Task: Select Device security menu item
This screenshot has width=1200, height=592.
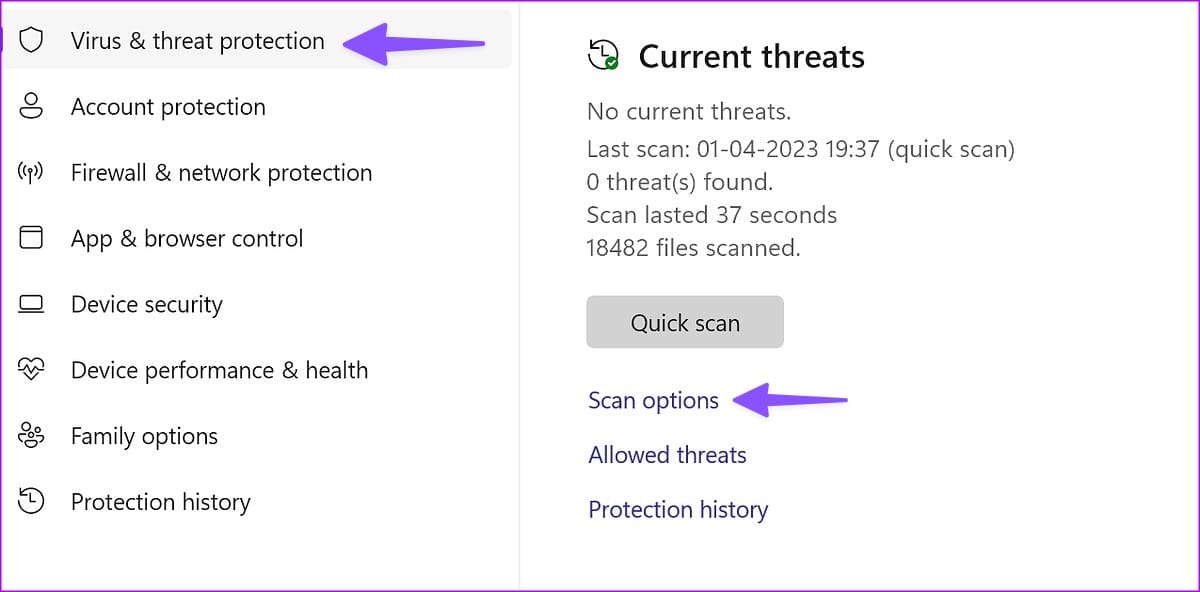Action: click(x=256, y=304)
